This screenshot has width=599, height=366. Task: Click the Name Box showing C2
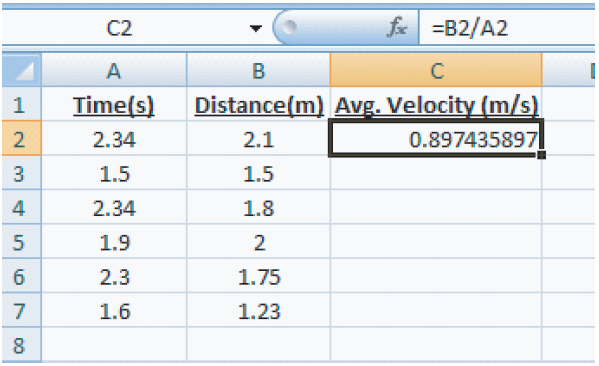pyautogui.click(x=119, y=28)
